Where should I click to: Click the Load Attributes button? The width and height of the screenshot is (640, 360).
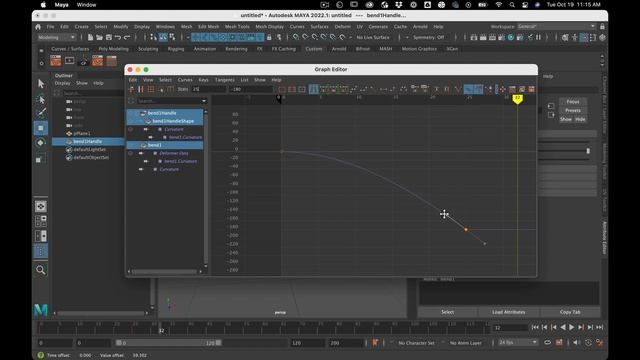[x=509, y=312]
